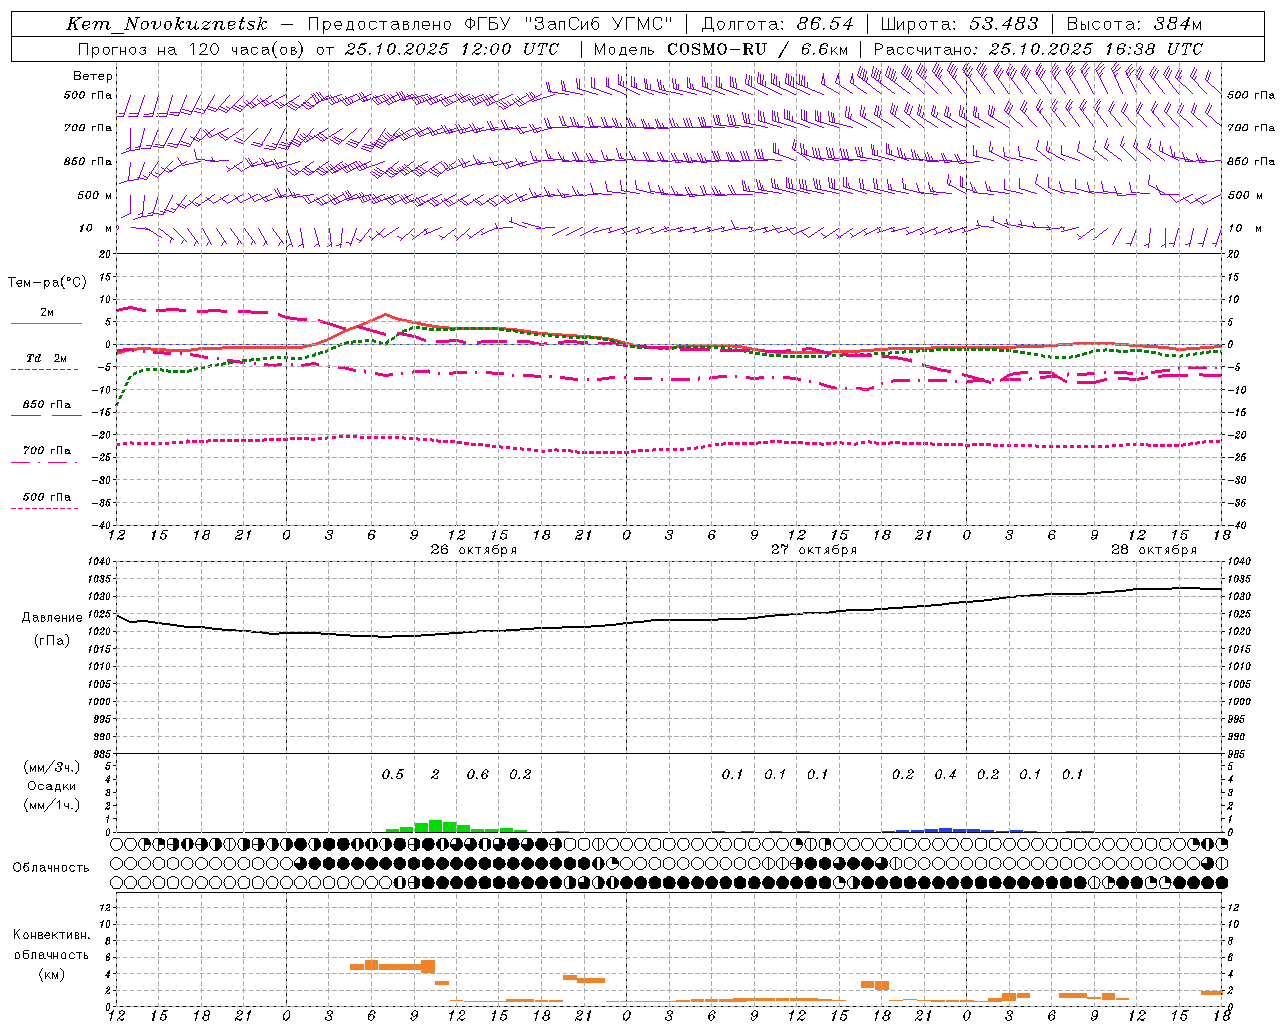1280x1024 pixels.
Task: Click the Ветер panel label
Action: point(92,76)
